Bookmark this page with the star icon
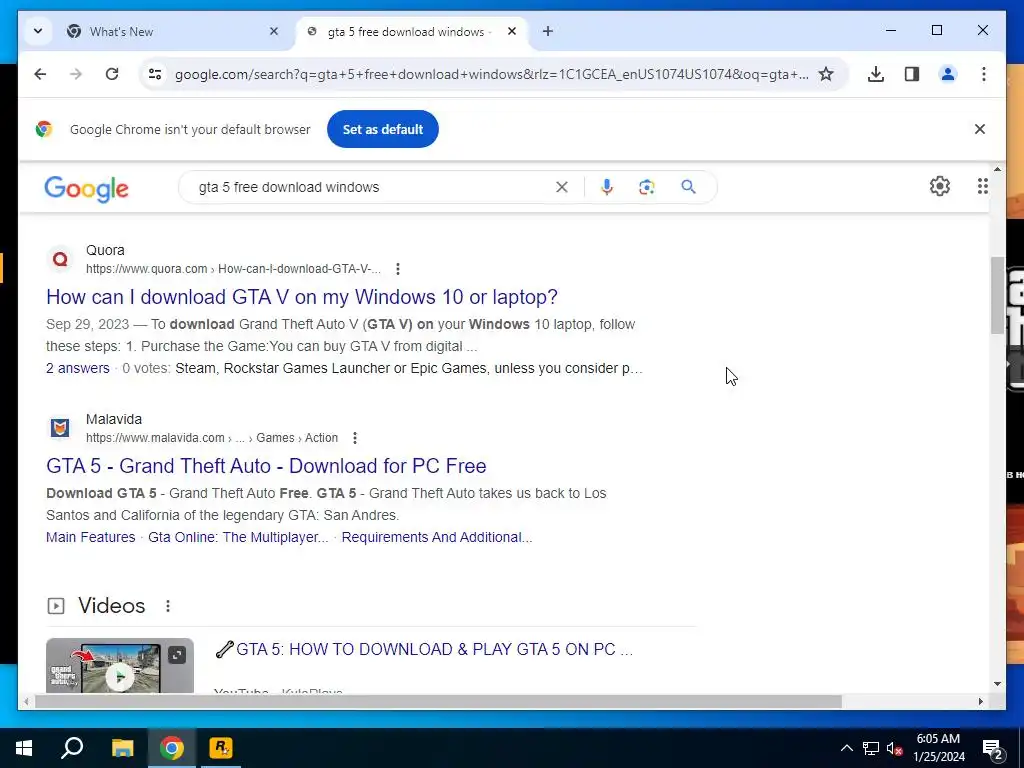Image resolution: width=1024 pixels, height=768 pixels. 826,74
